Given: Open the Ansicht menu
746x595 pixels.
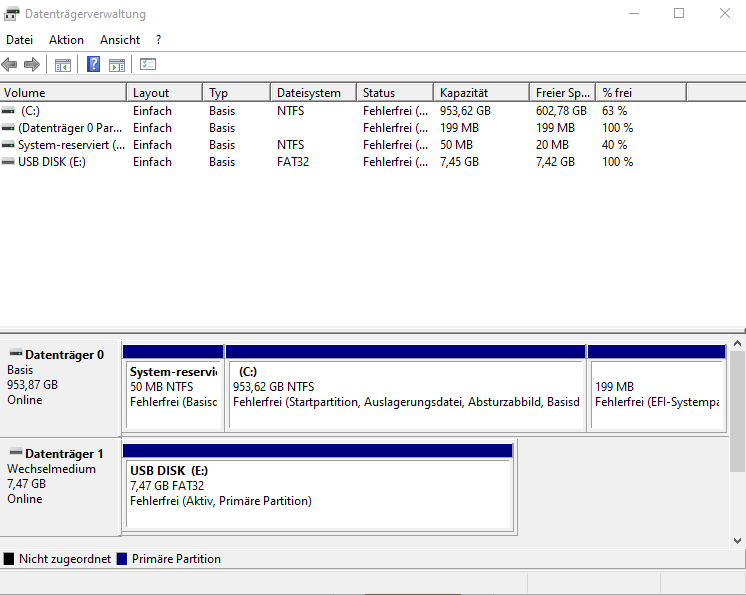Looking at the screenshot, I should pyautogui.click(x=120, y=40).
